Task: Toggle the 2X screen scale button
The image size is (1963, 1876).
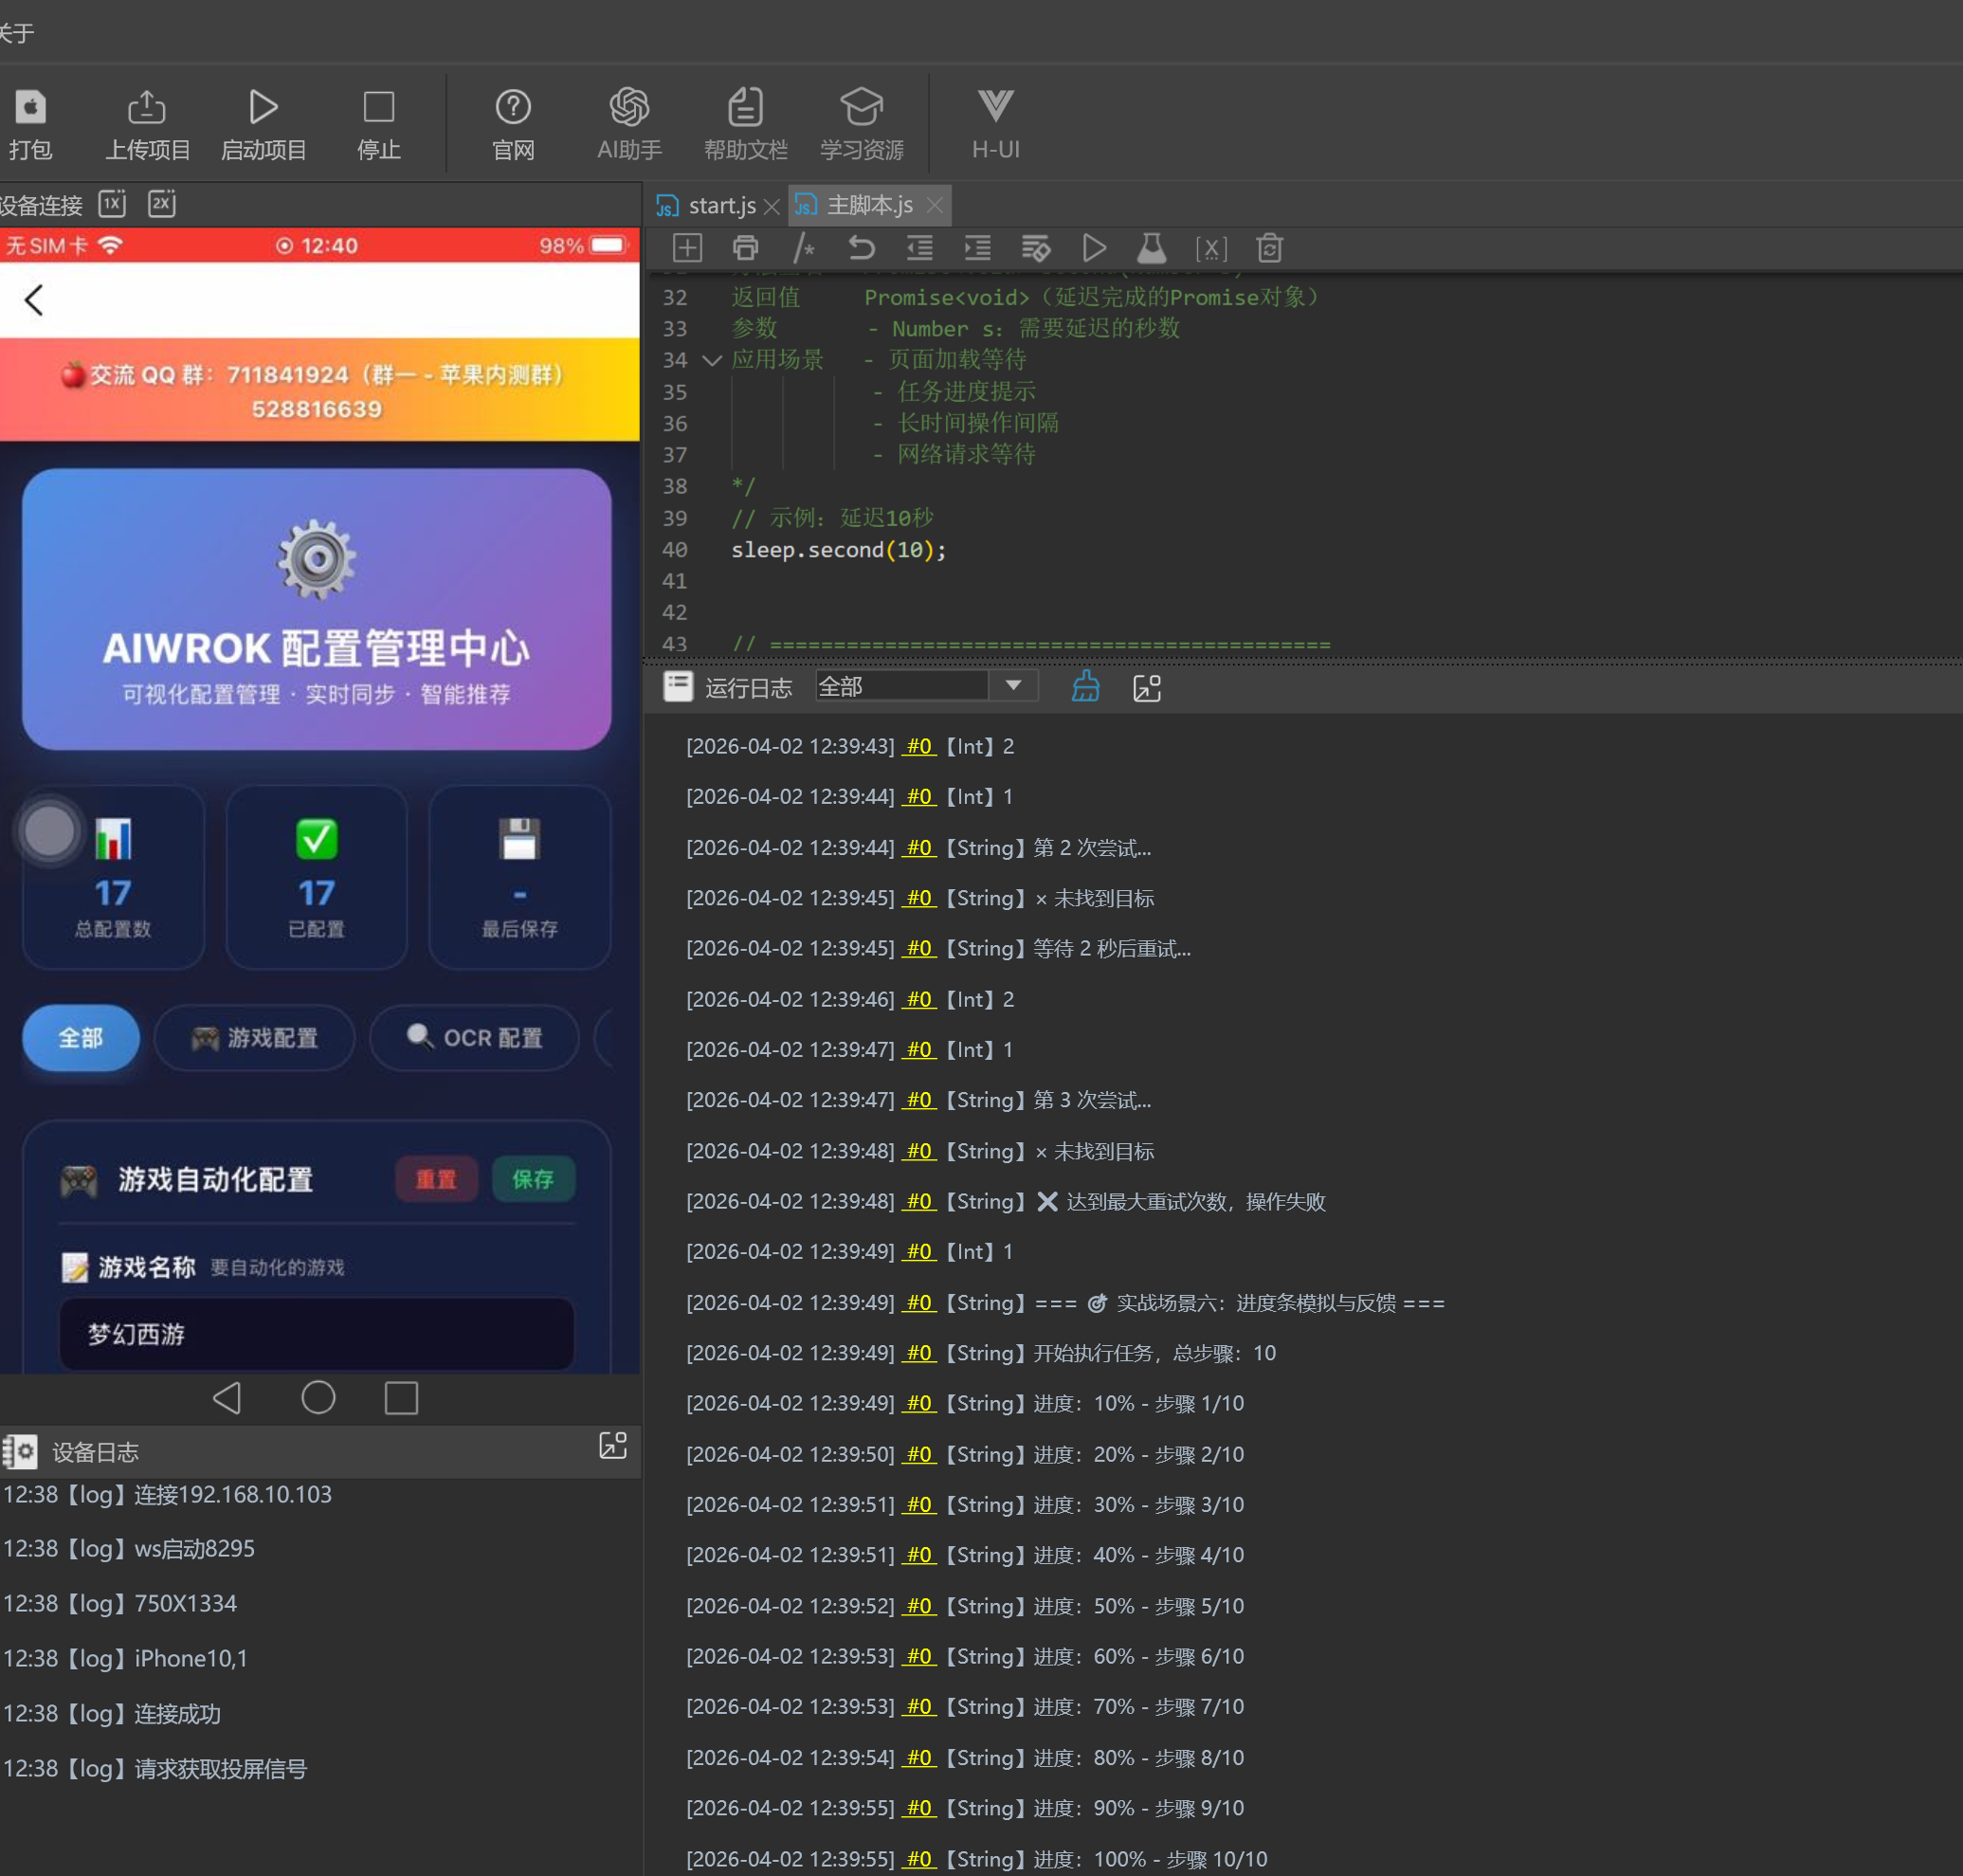Action: click(162, 204)
